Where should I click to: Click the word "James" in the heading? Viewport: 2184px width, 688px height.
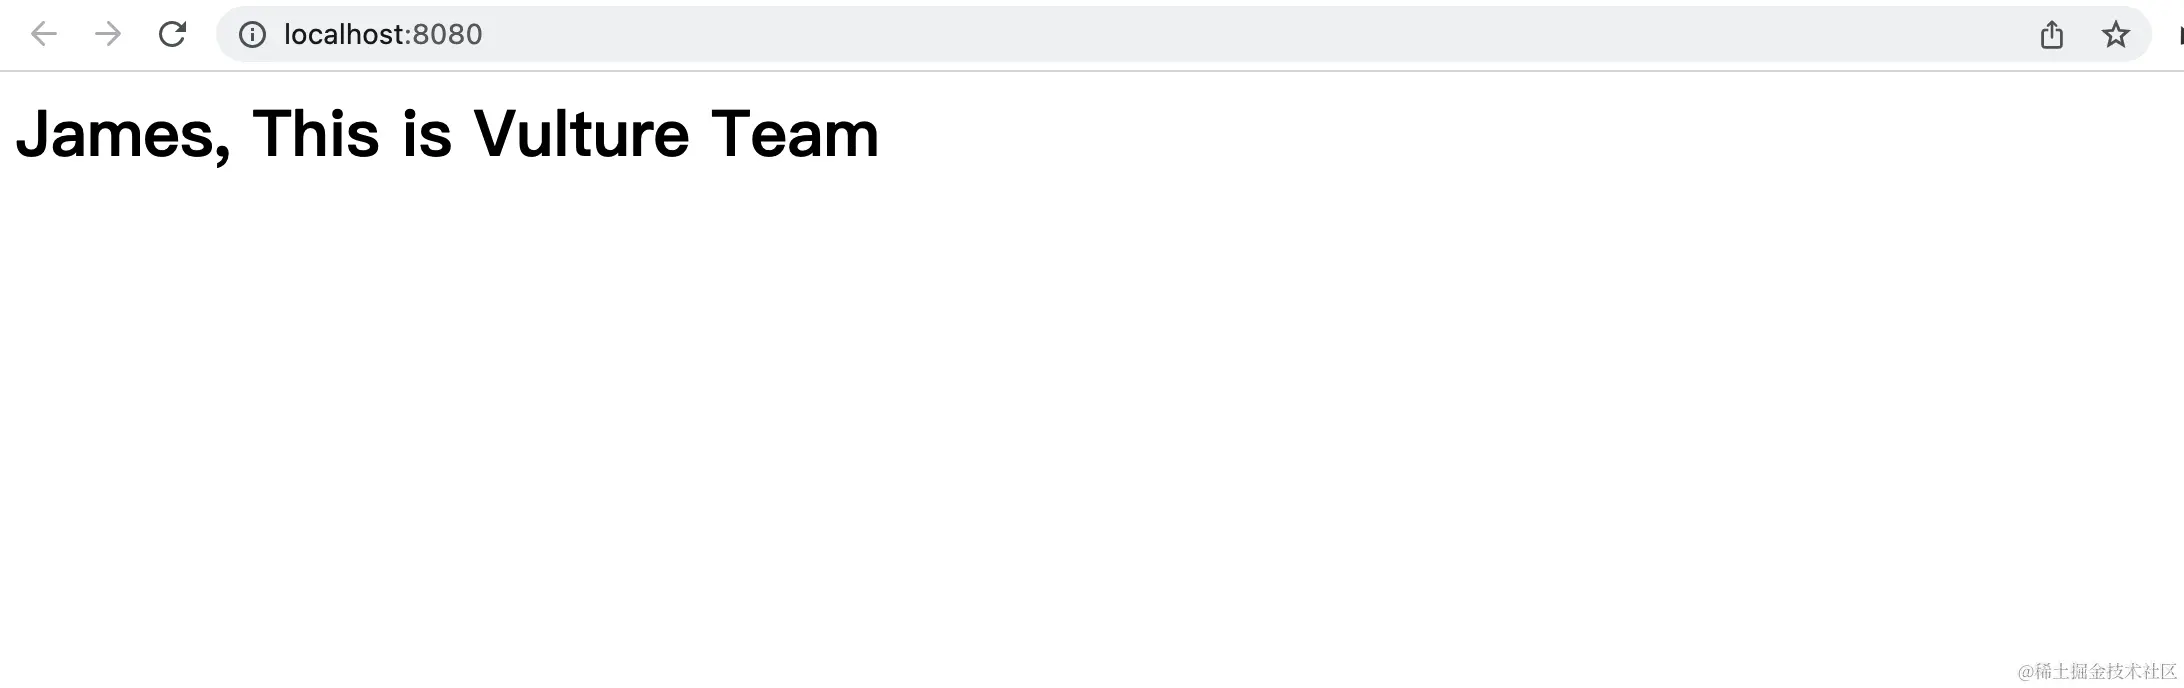pos(114,134)
